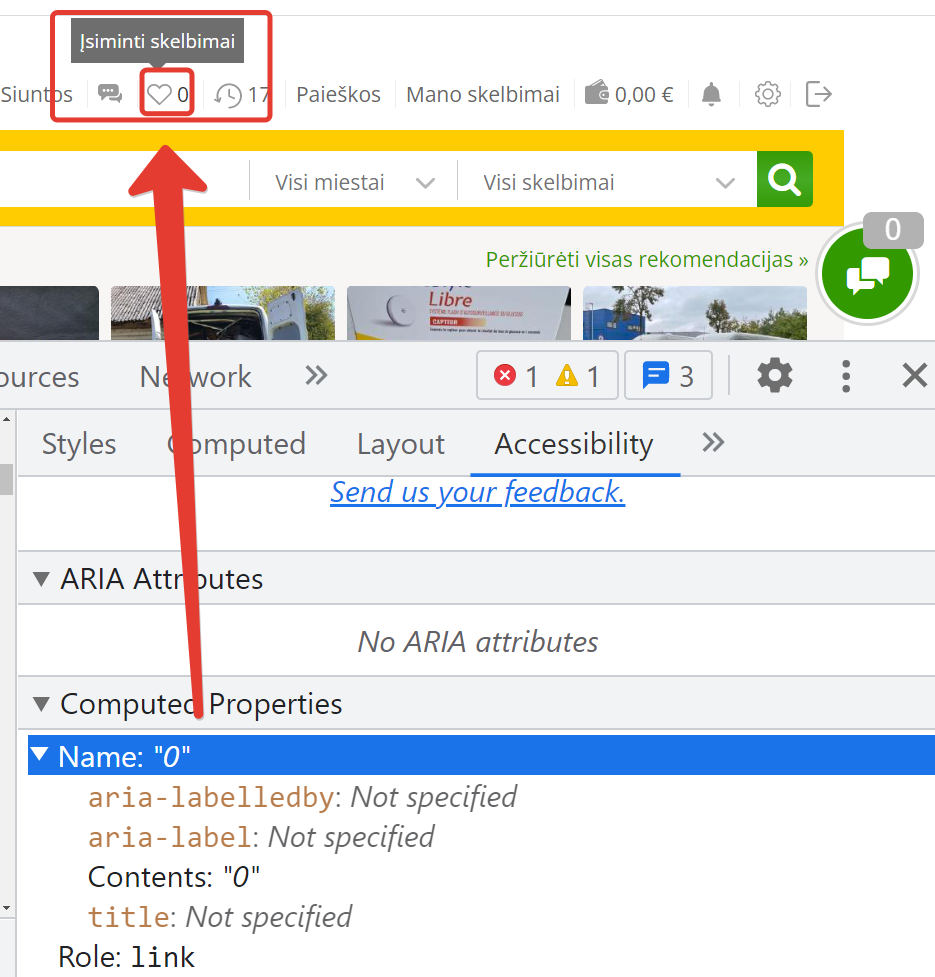The image size is (935, 977).
Task: Switch to the Styles tab
Action: point(79,444)
